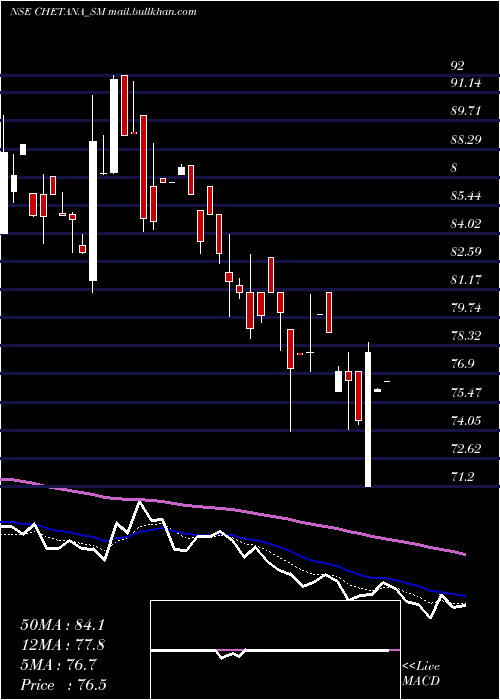Click the 71.2 price axis label
This screenshot has height=700, width=500.
point(462,477)
